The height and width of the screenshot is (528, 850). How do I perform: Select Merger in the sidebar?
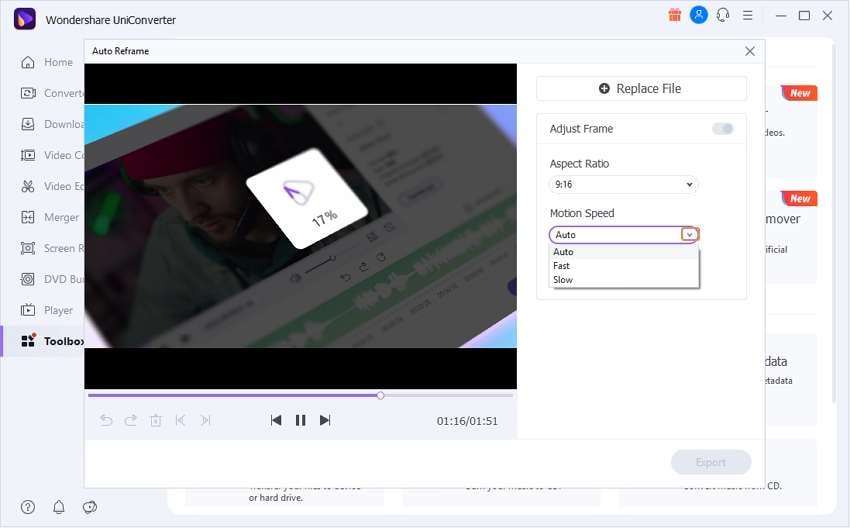click(50, 217)
